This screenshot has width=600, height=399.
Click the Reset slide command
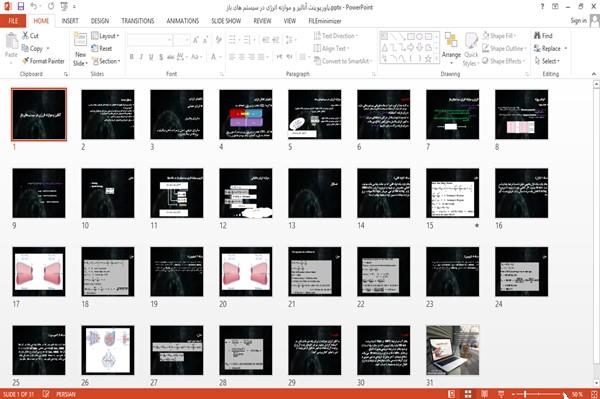click(102, 48)
